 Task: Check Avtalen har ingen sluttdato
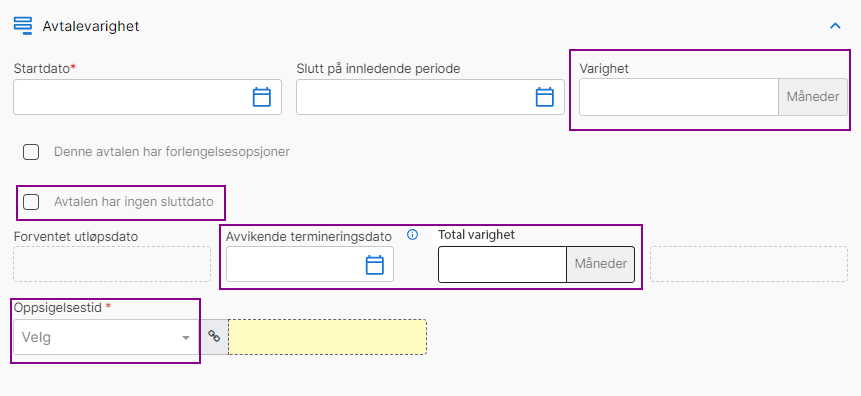coord(31,202)
